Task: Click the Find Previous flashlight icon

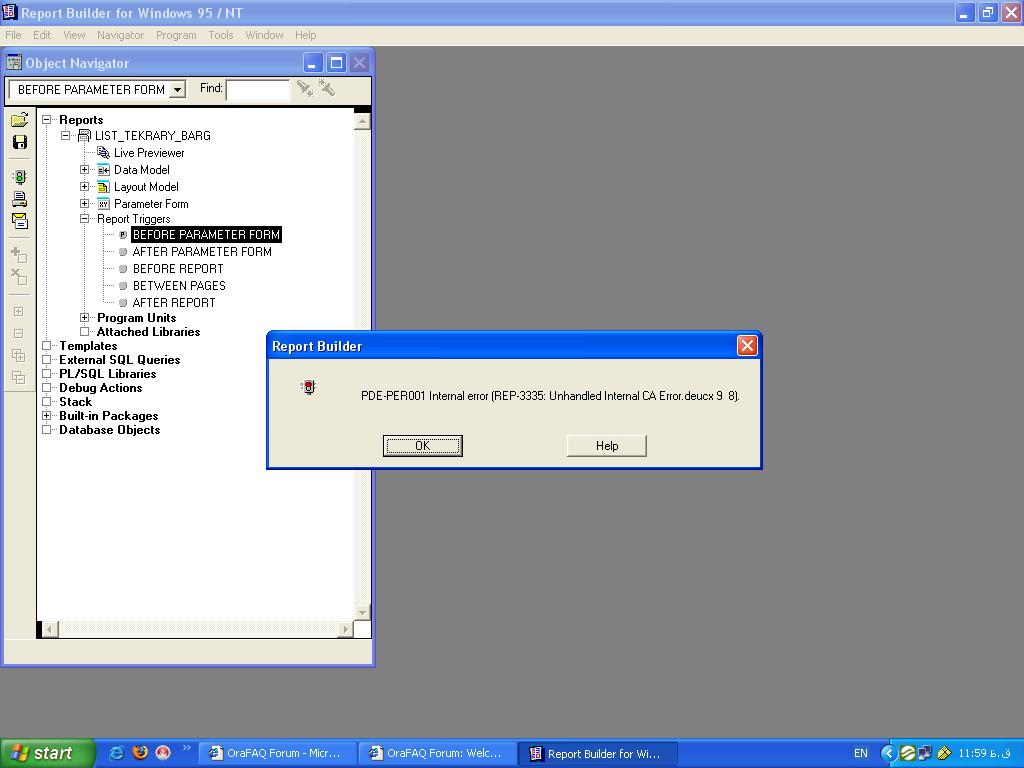Action: click(x=327, y=88)
